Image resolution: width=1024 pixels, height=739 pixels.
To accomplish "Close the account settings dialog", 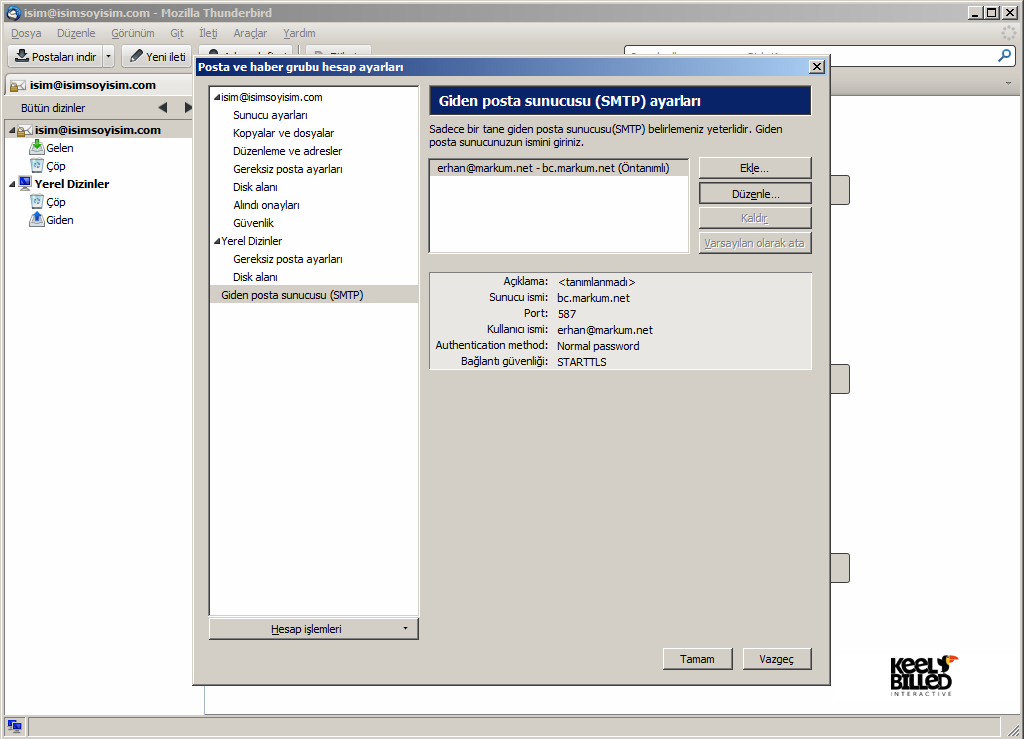I will click(816, 67).
